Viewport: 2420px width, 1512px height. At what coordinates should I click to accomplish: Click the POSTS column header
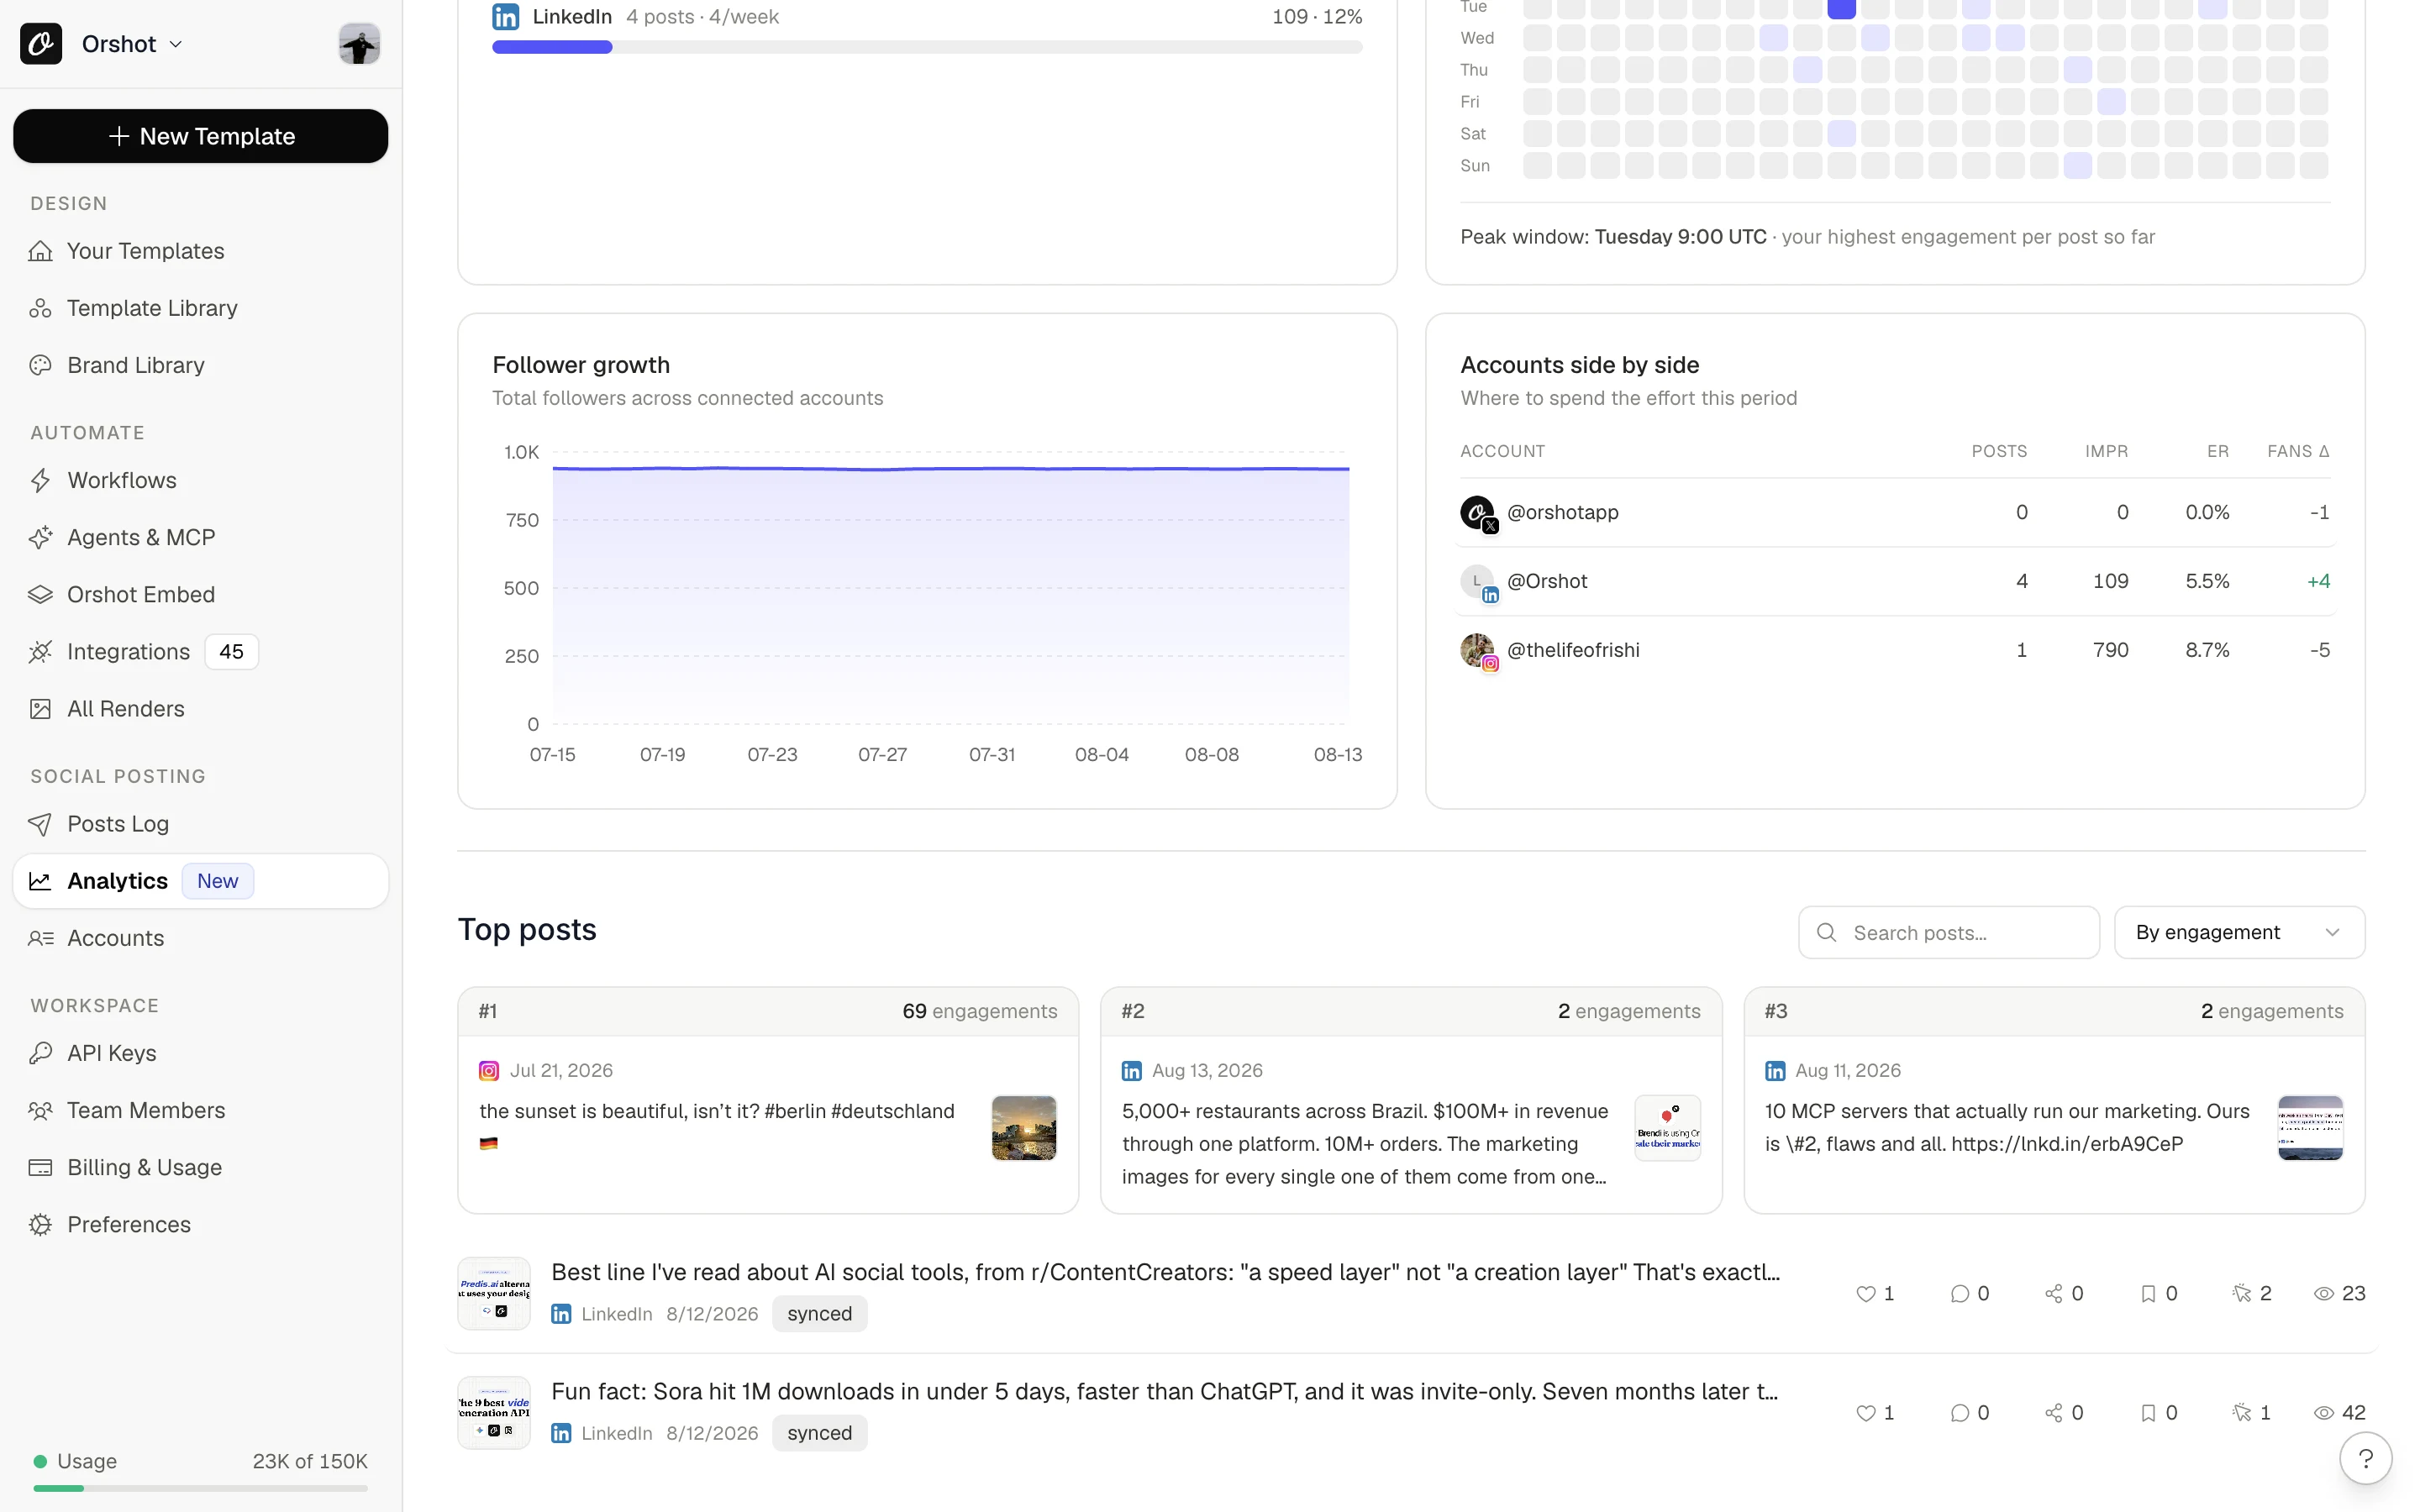click(x=1999, y=451)
